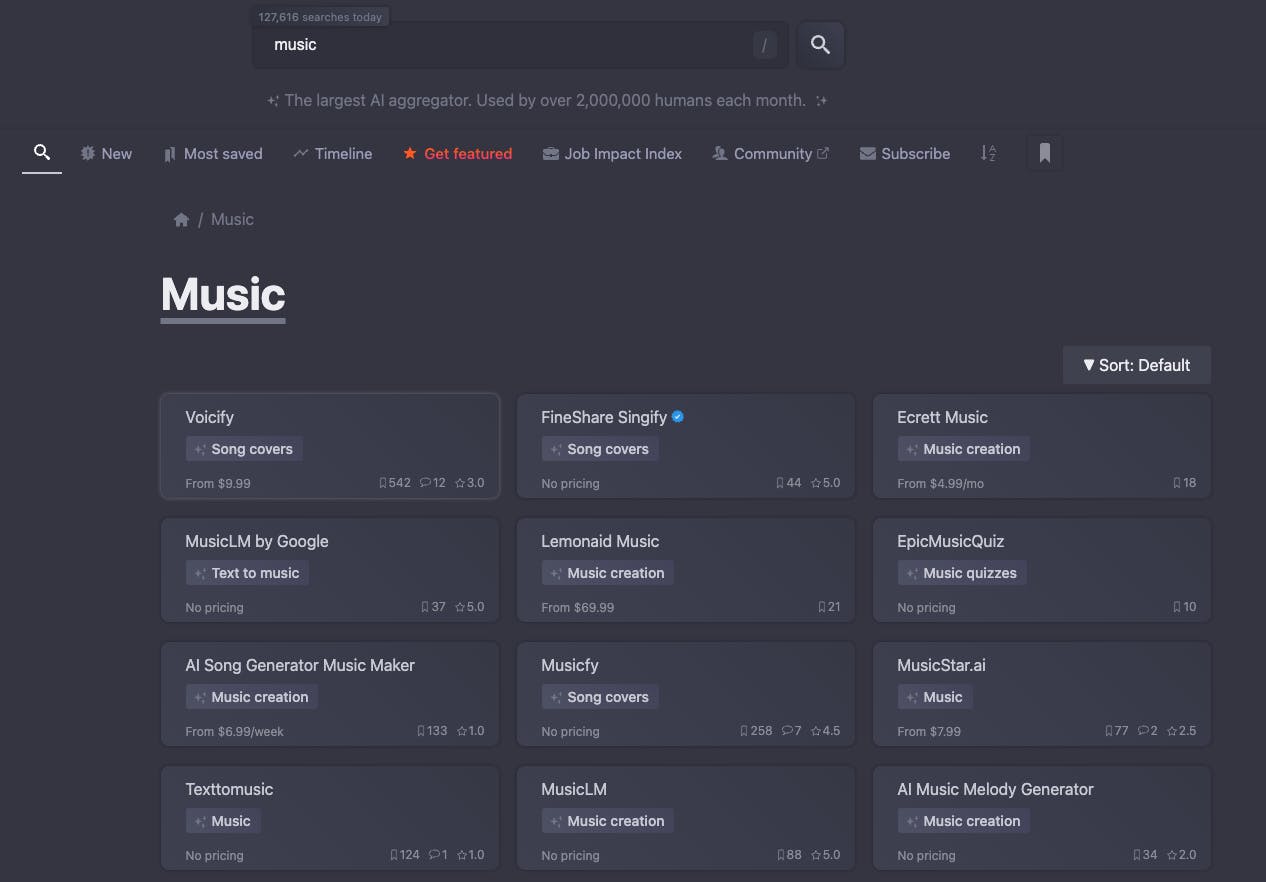Click the Music breadcrumb link
This screenshot has width=1266, height=882.
232,220
